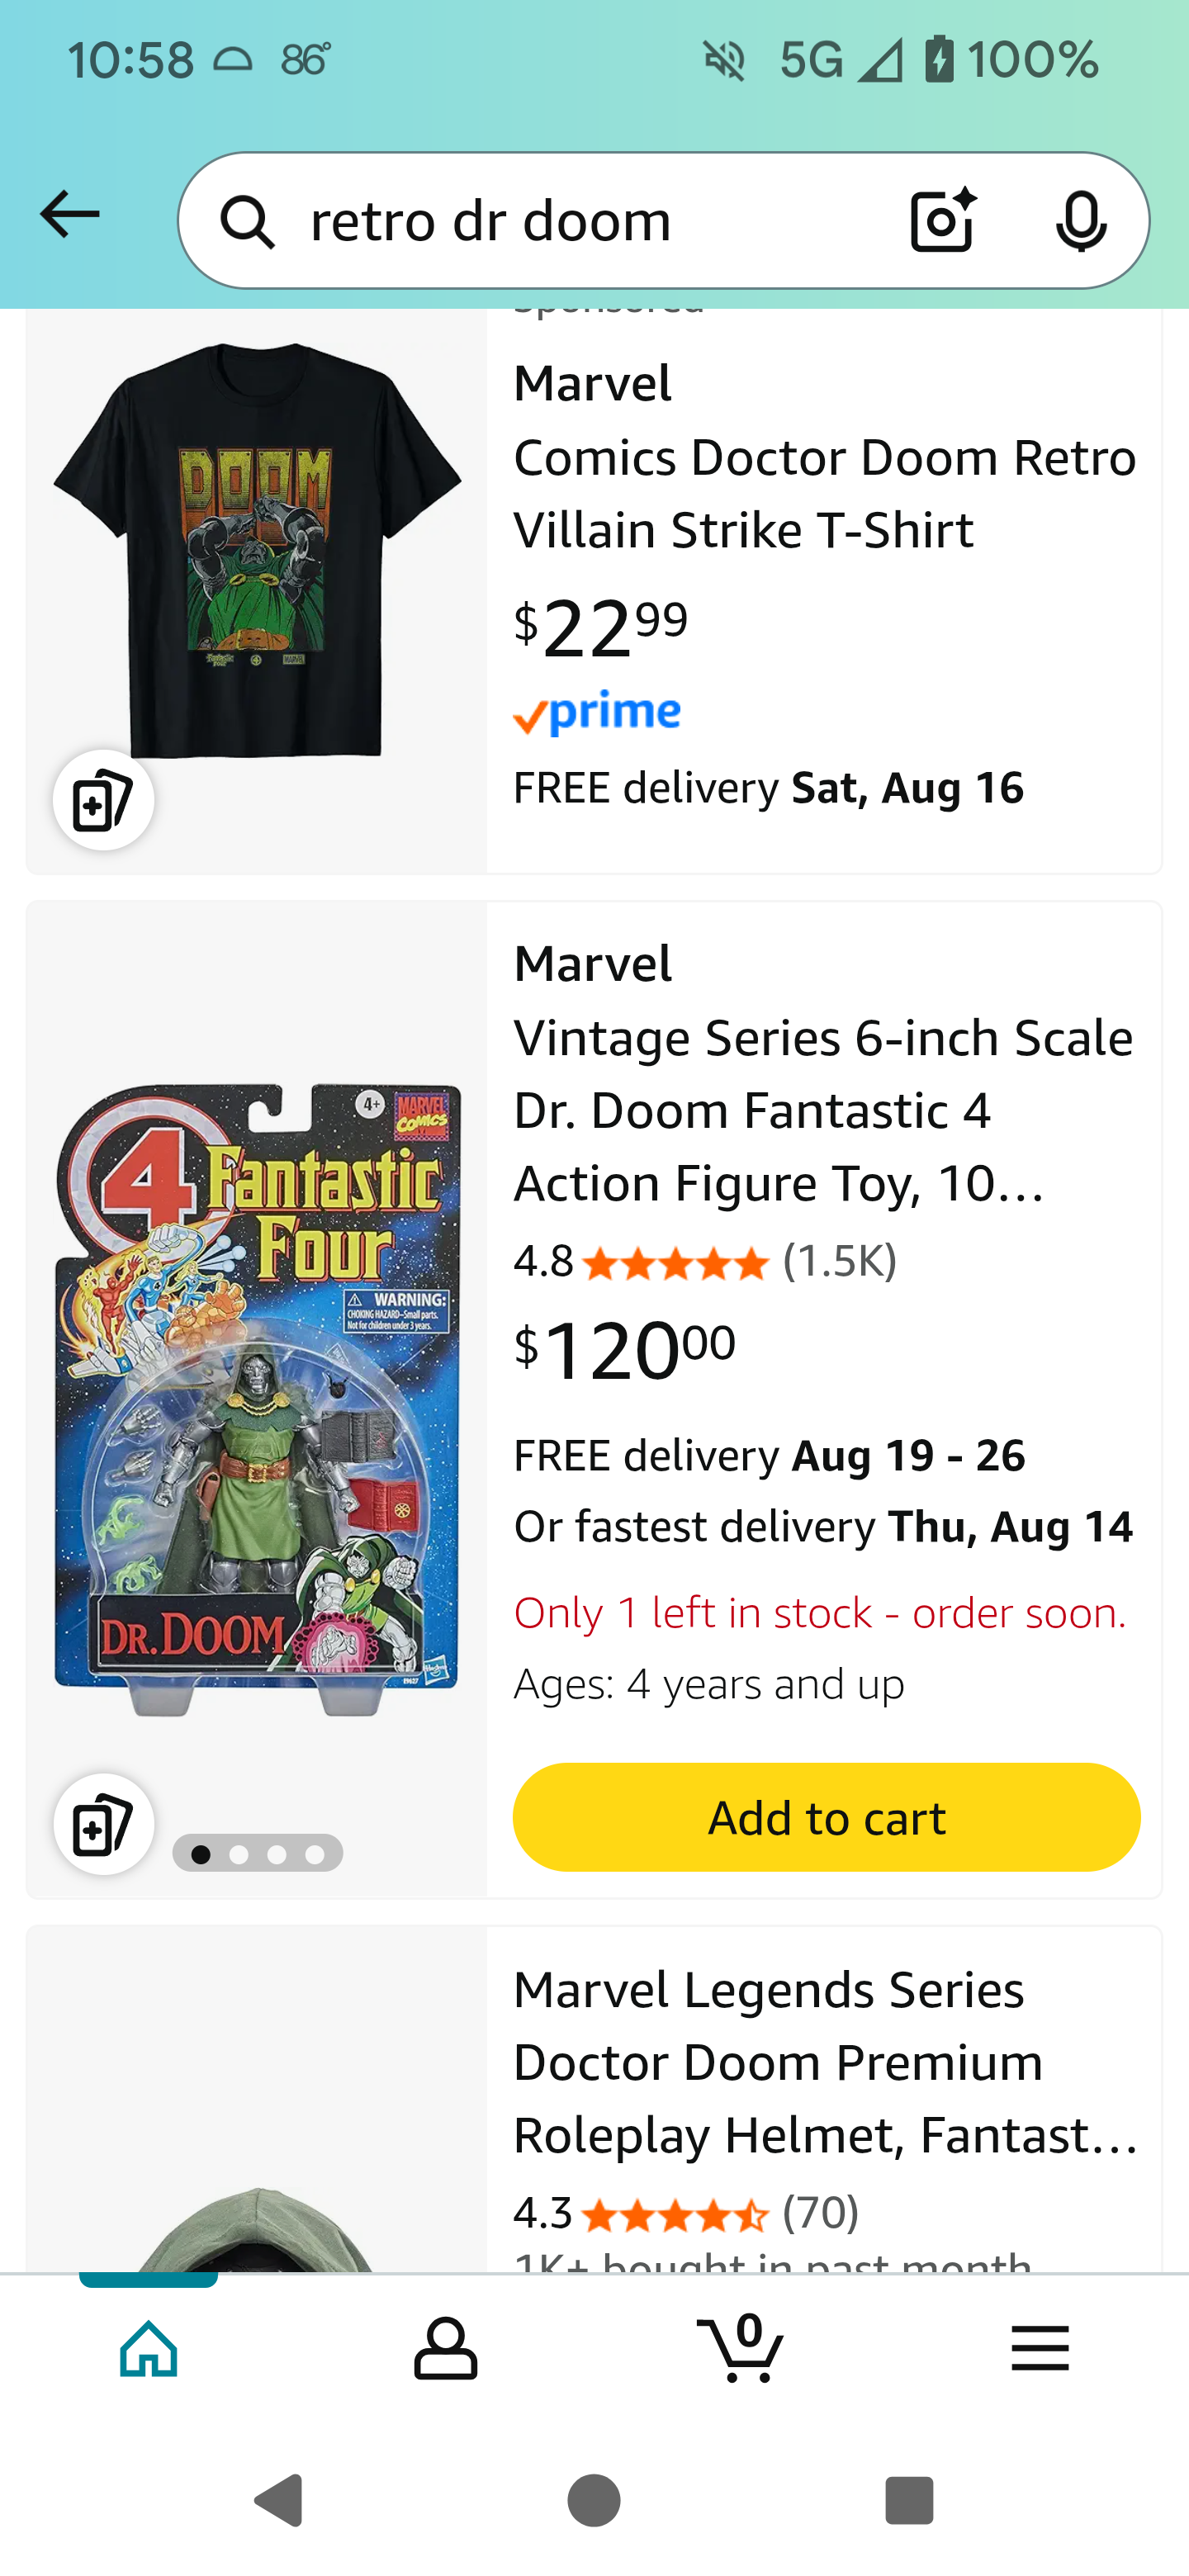Go to the Home tab
Image resolution: width=1189 pixels, height=2576 pixels.
tap(149, 2348)
